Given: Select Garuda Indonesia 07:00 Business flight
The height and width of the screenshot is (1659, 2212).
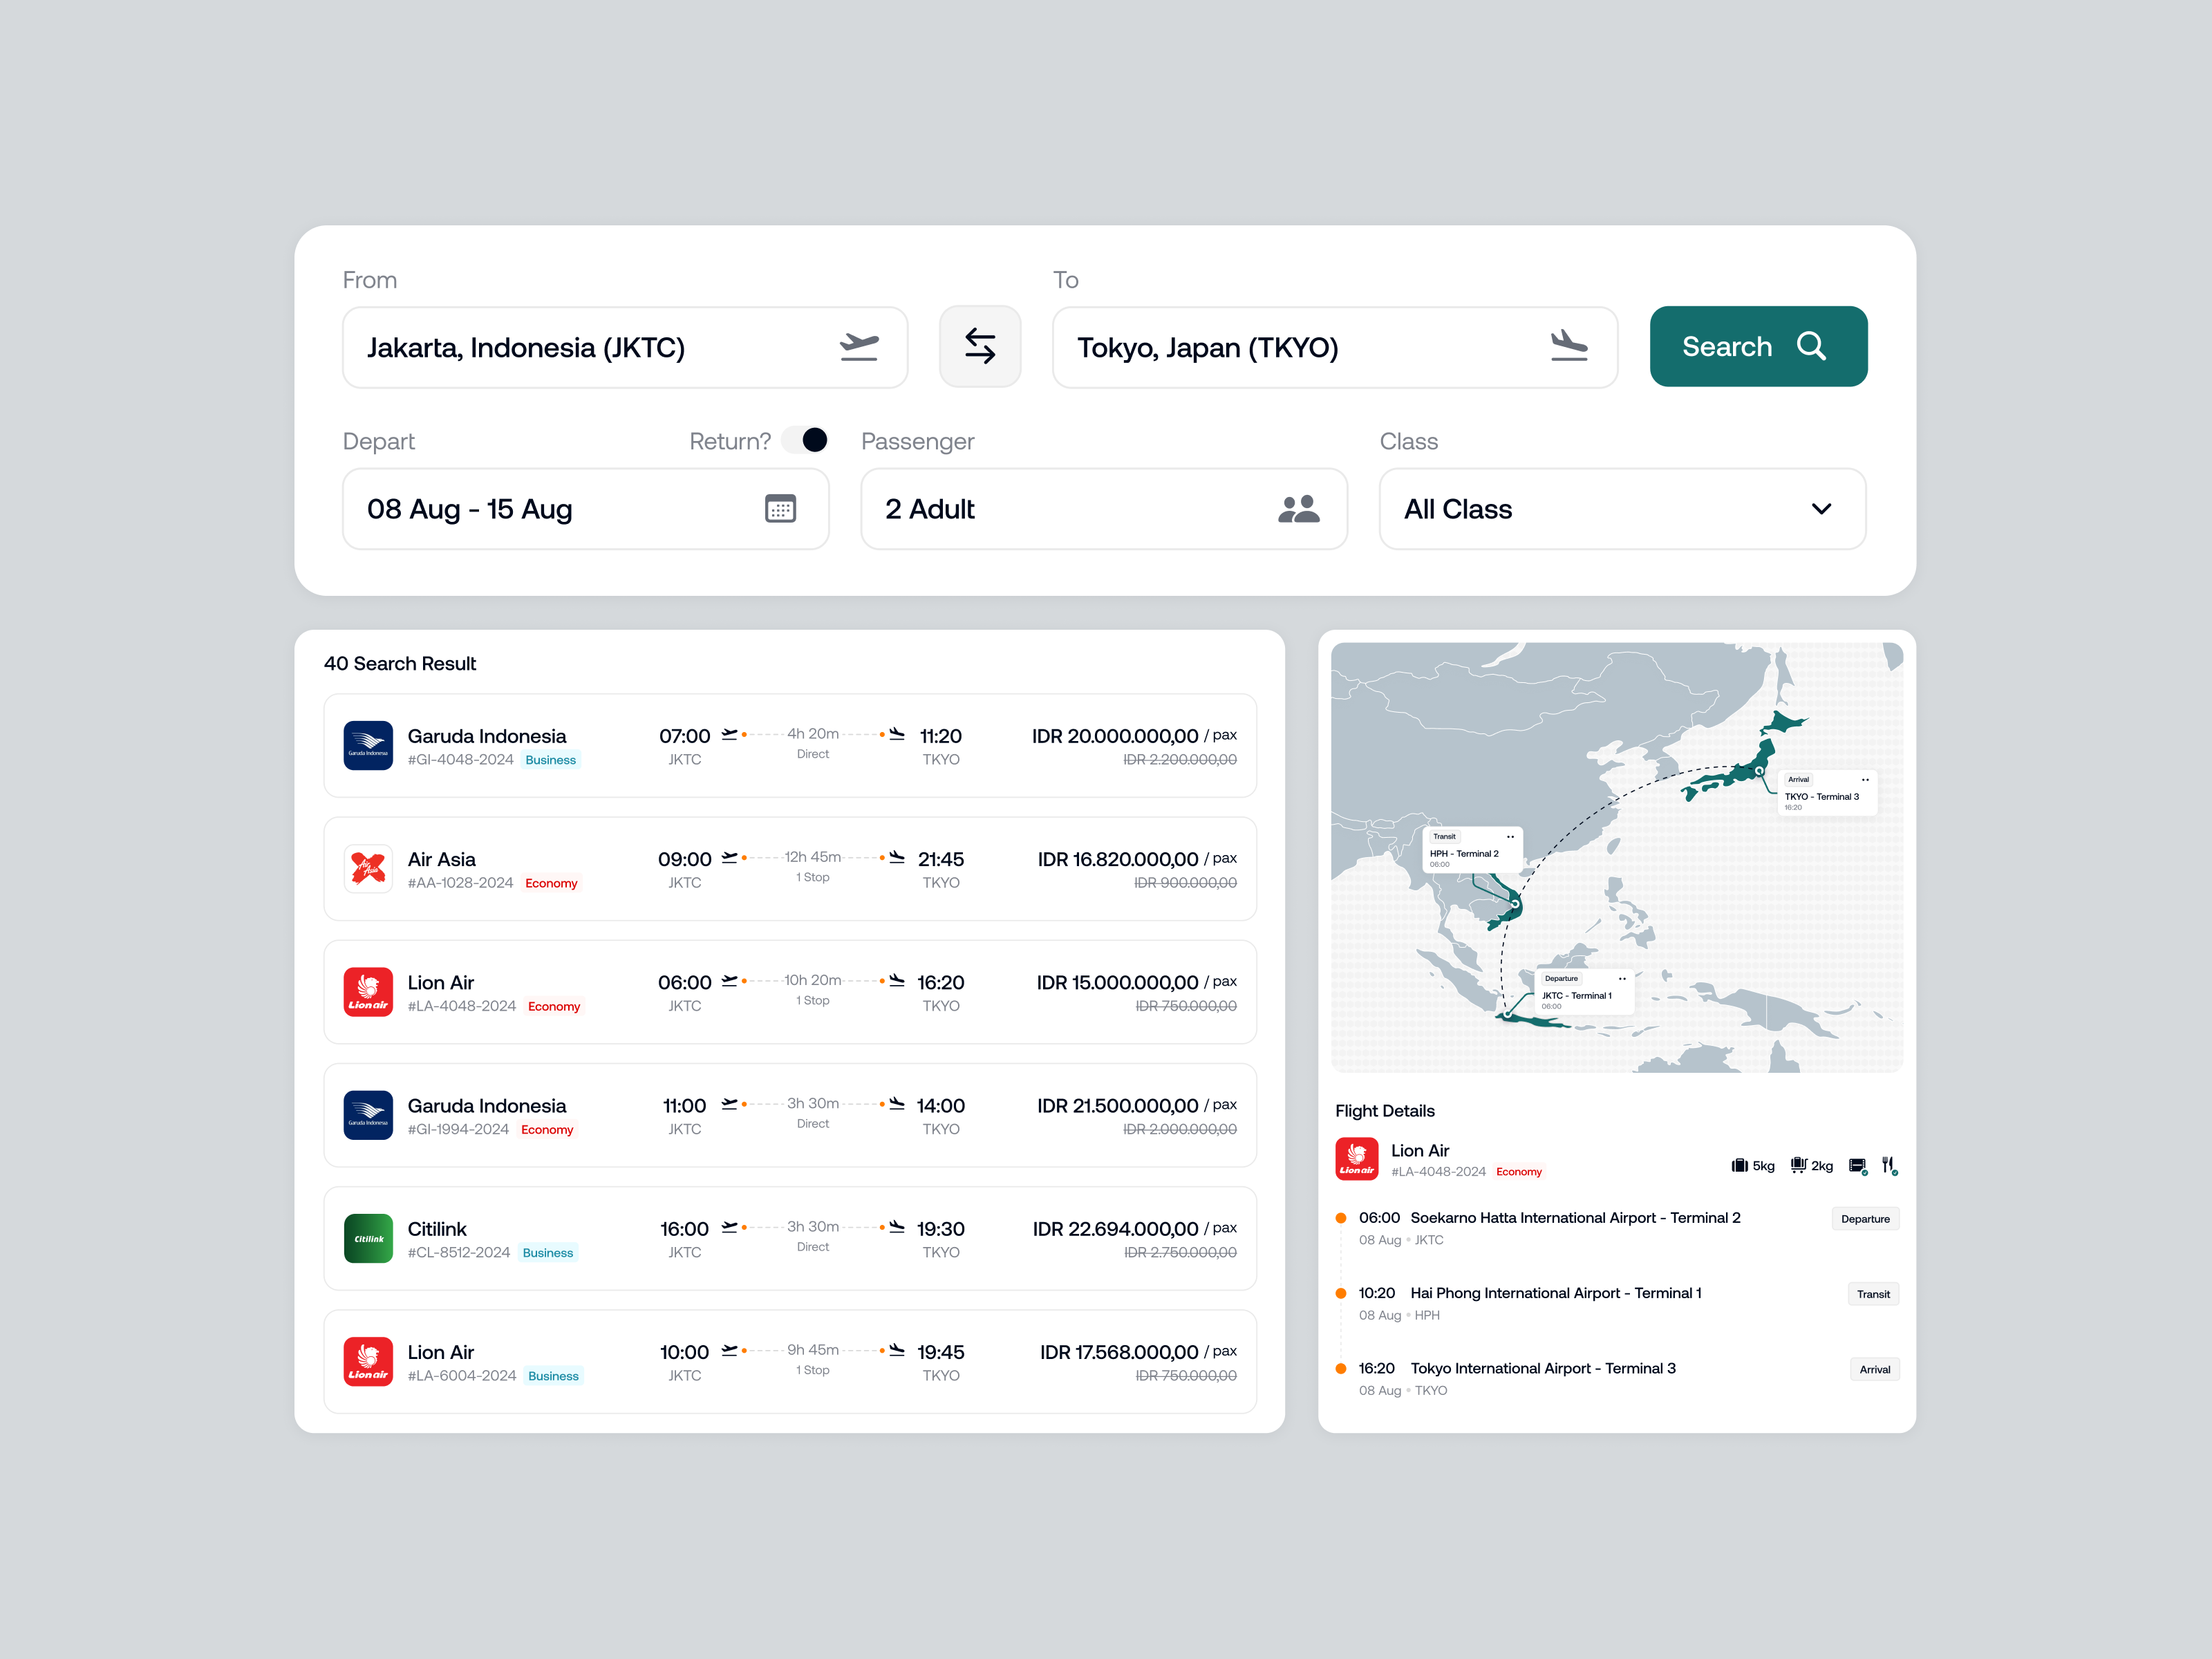Looking at the screenshot, I should 789,746.
